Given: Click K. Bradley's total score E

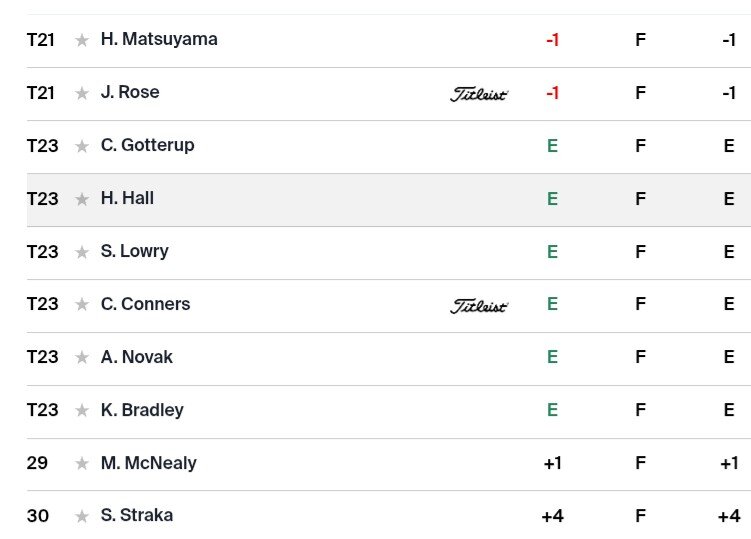Looking at the screenshot, I should tap(729, 410).
